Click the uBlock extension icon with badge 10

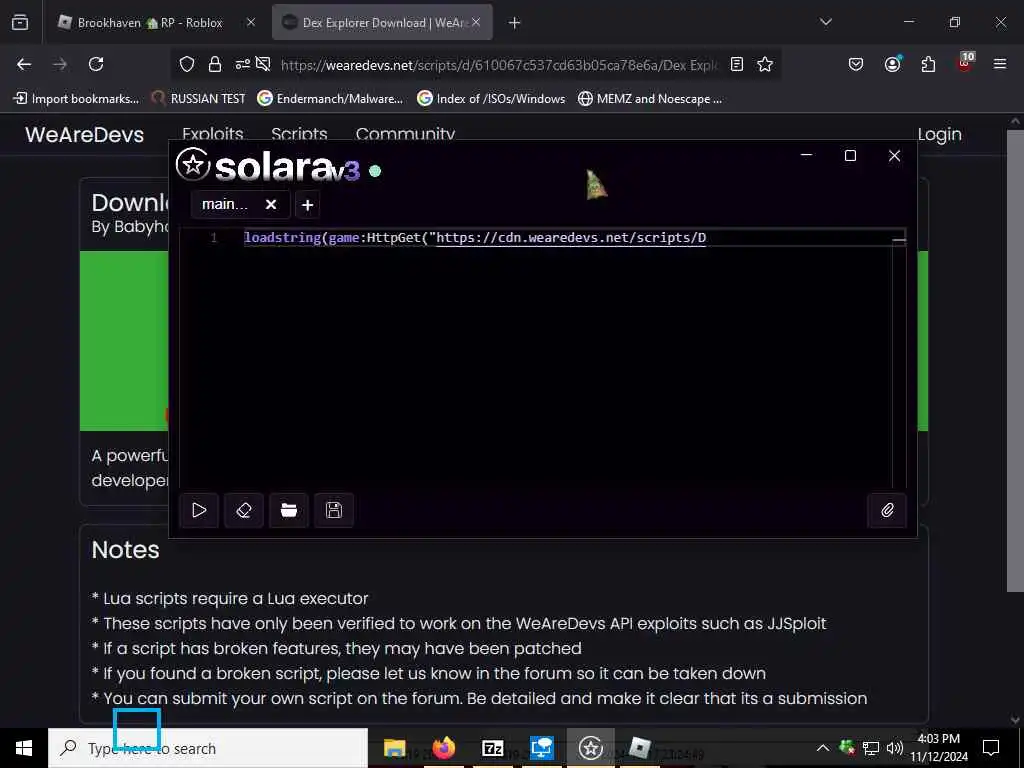(965, 63)
